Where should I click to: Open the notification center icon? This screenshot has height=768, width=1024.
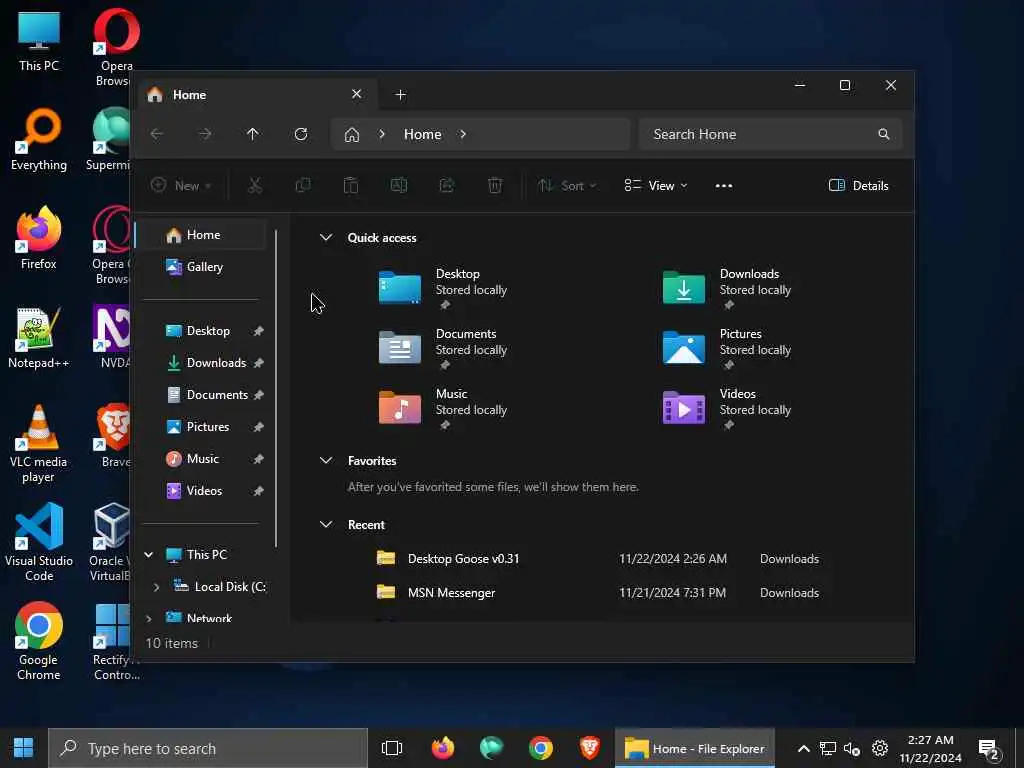coord(989,748)
